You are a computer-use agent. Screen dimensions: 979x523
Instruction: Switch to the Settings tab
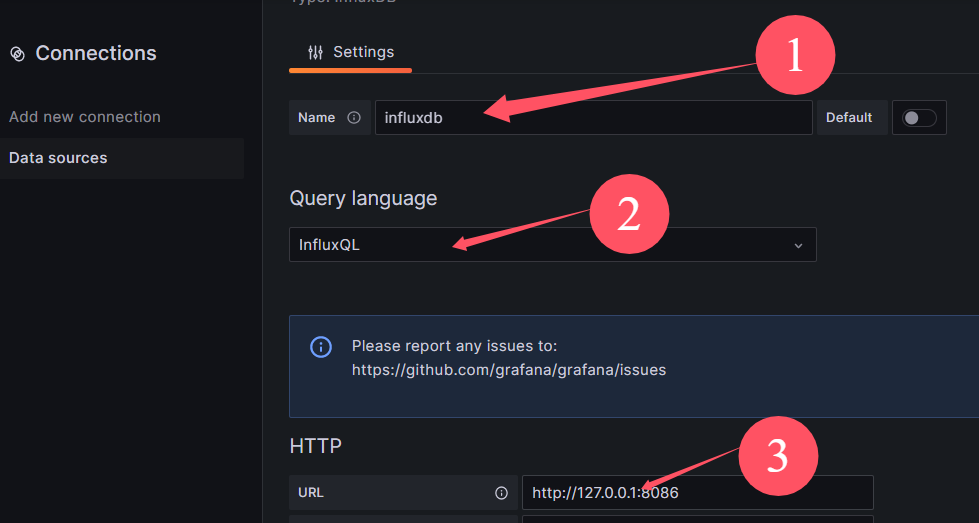point(350,52)
